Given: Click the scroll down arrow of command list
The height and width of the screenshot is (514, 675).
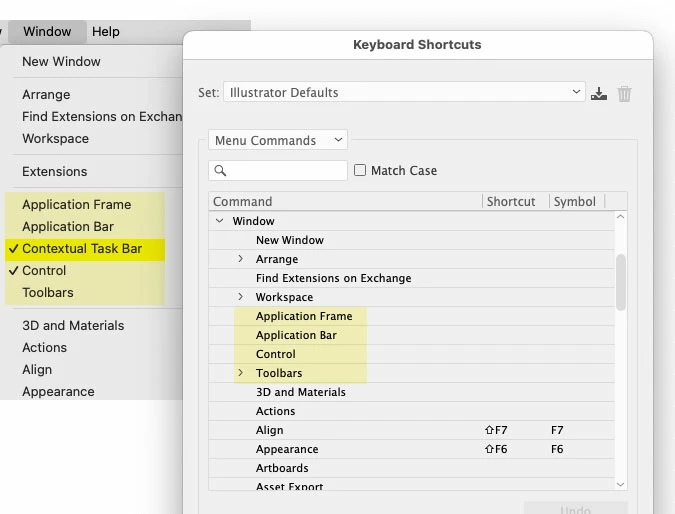Looking at the screenshot, I should (620, 485).
